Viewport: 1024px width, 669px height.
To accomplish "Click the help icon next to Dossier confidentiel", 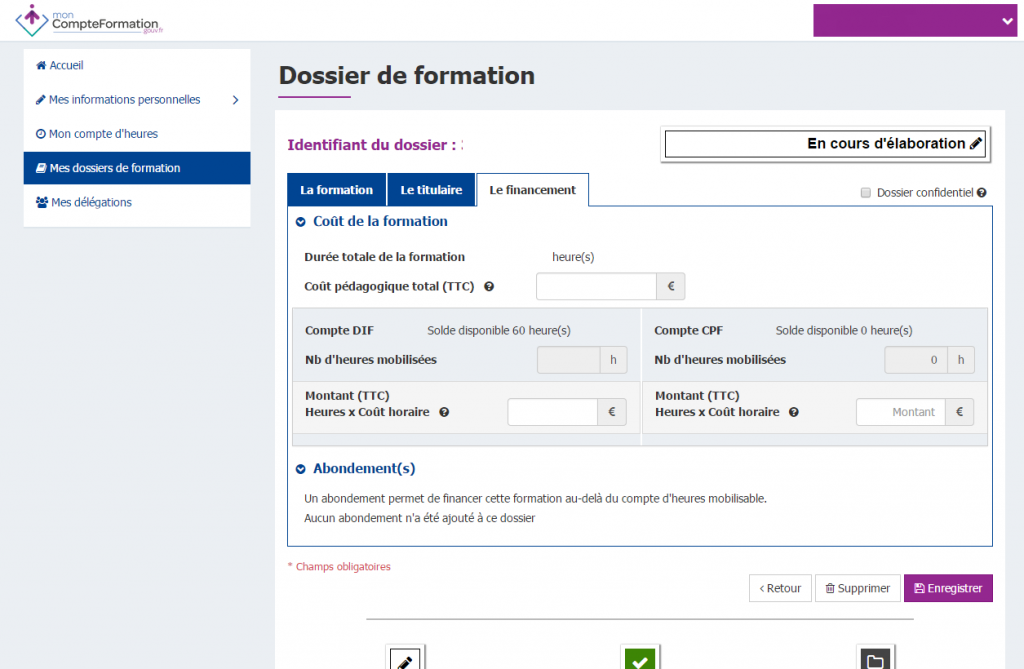I will pyautogui.click(x=982, y=193).
